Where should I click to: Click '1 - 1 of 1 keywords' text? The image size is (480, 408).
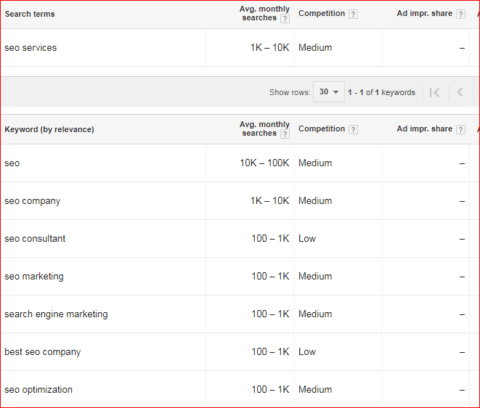tap(382, 92)
